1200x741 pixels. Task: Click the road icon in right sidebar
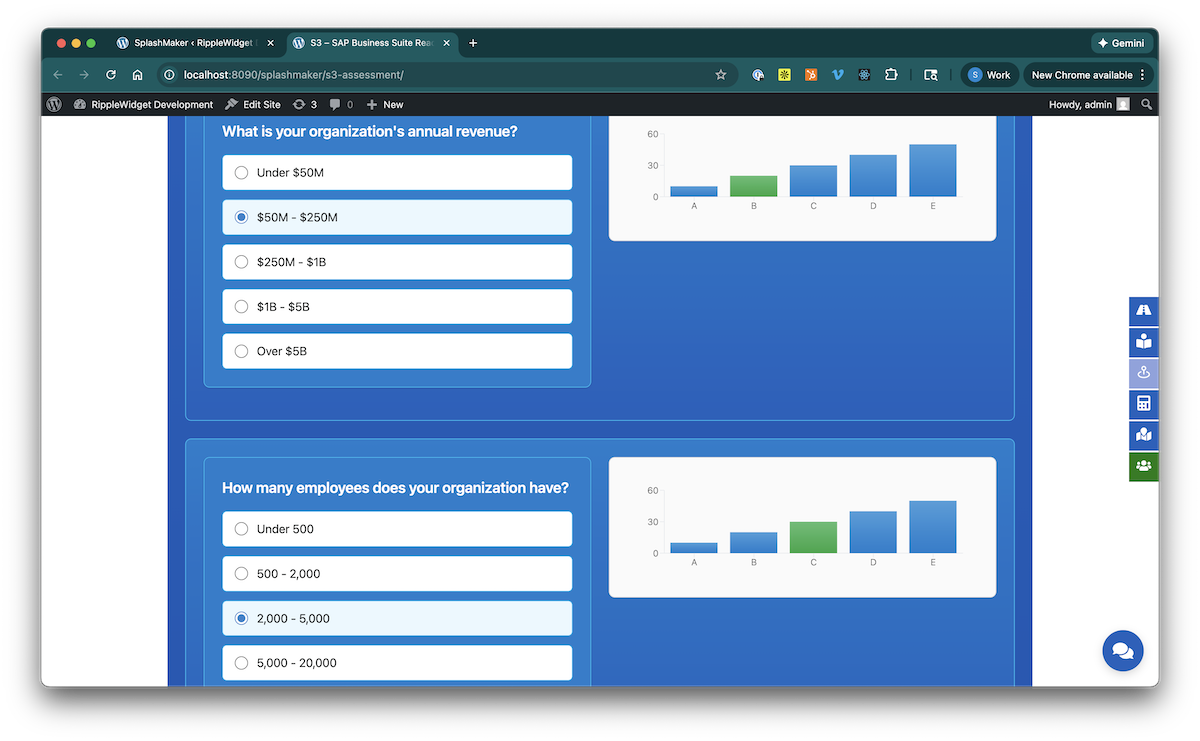coord(1144,311)
